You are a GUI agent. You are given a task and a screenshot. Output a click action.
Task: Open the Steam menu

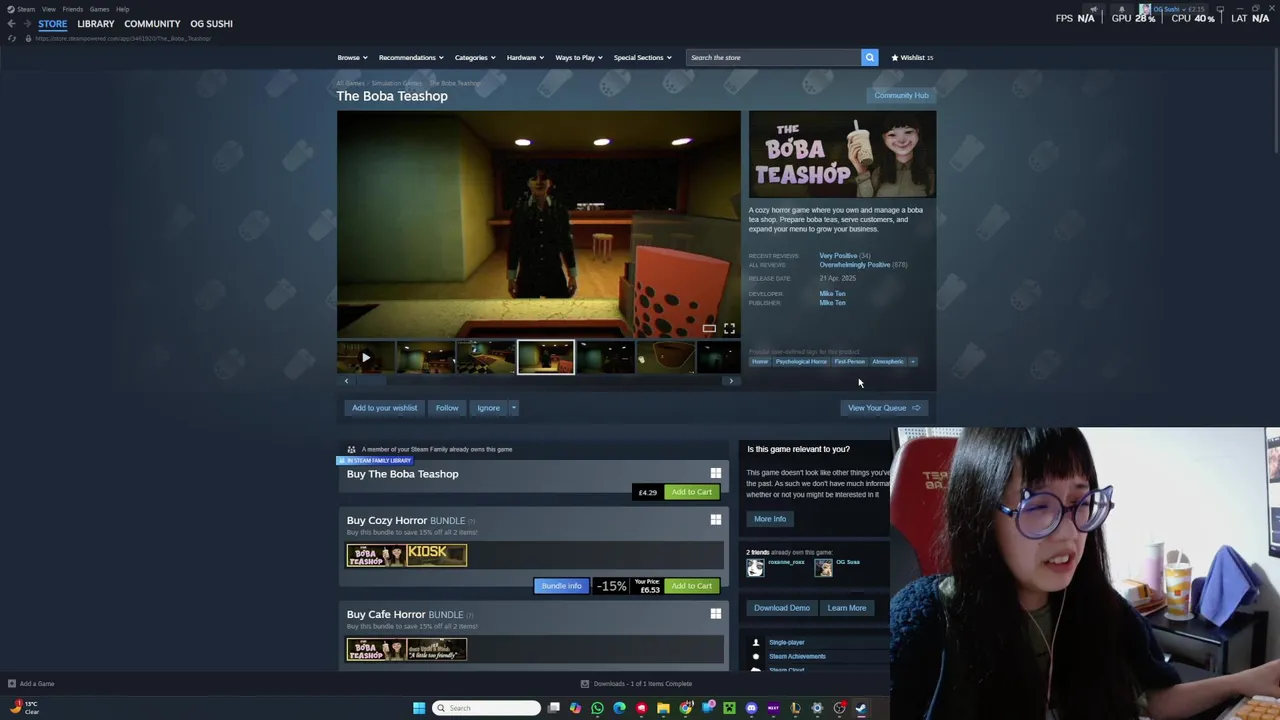coord(21,9)
